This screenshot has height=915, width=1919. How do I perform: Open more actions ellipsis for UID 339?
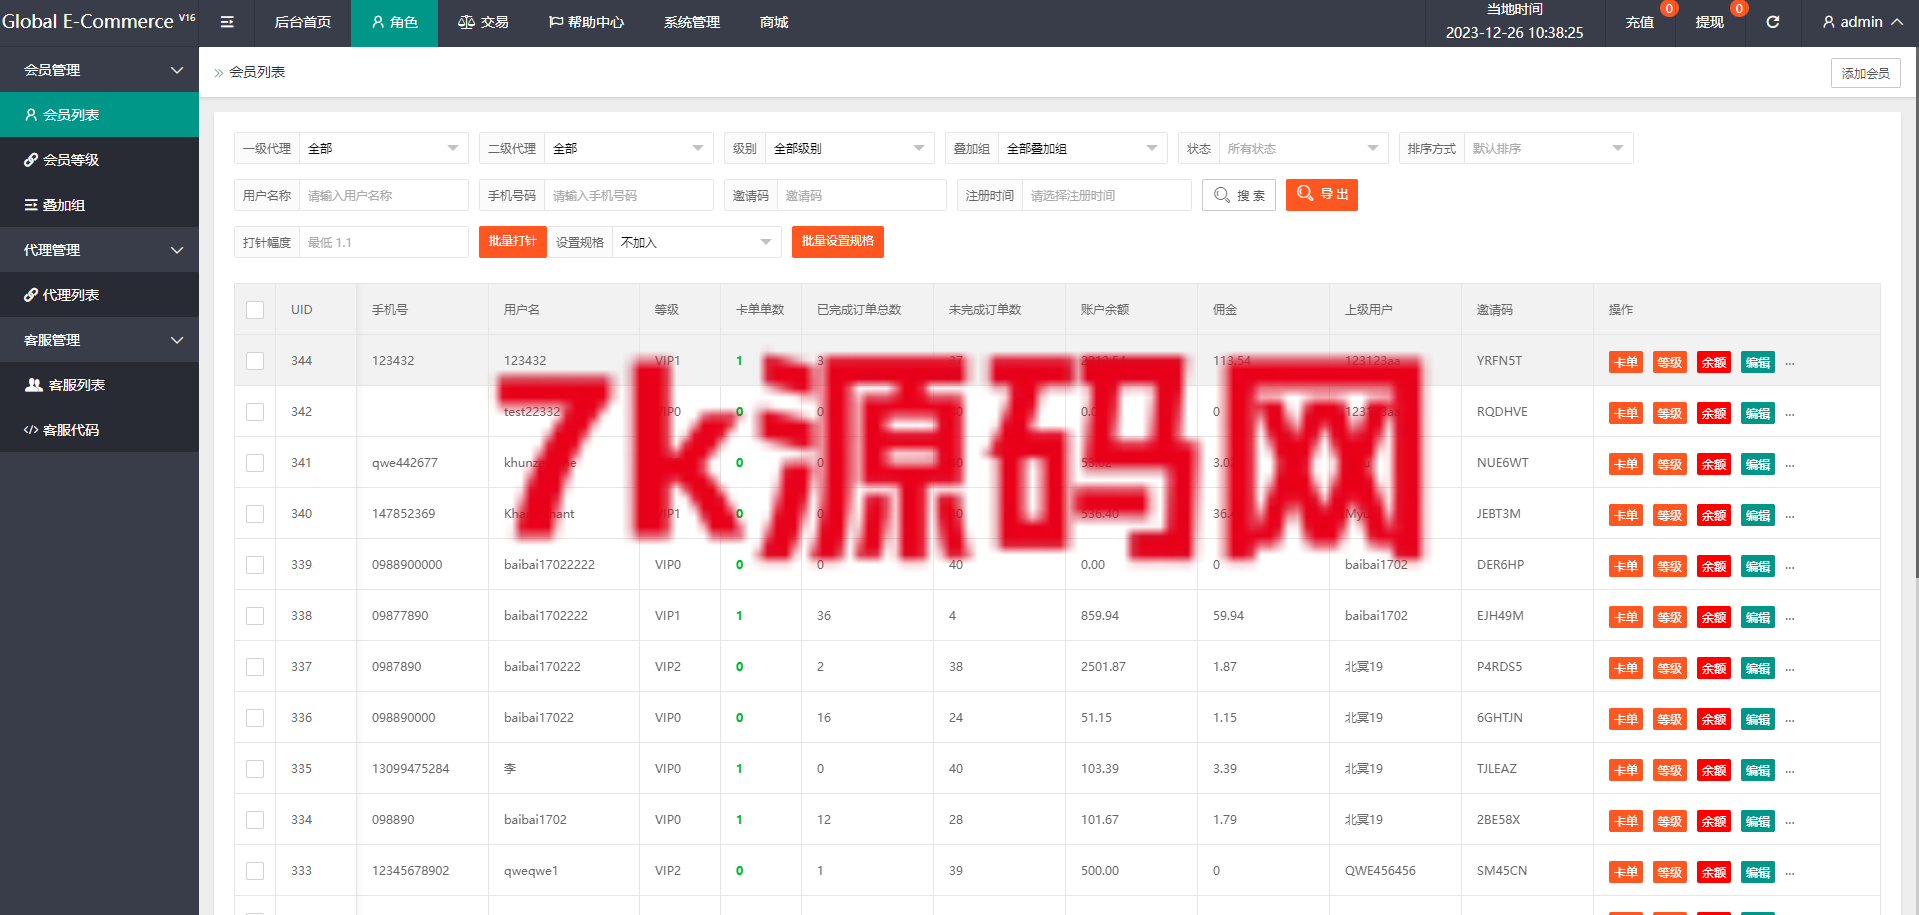tap(1790, 567)
